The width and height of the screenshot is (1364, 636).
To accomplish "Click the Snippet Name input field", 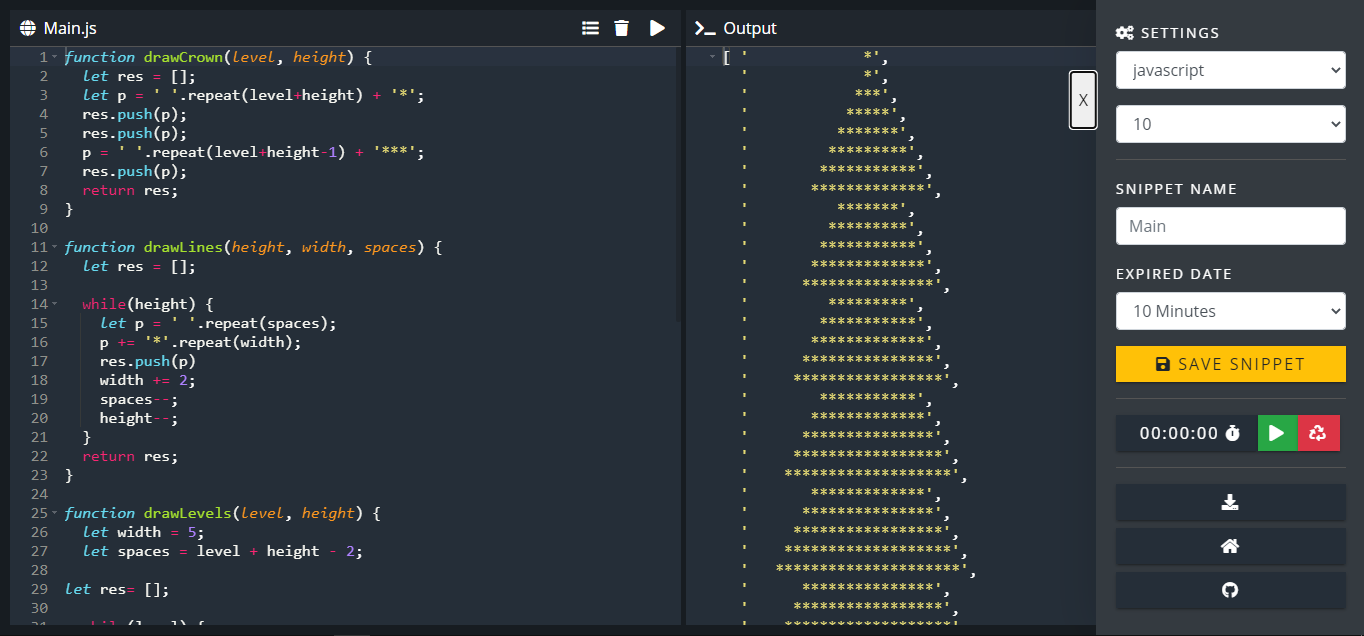I will click(x=1231, y=226).
